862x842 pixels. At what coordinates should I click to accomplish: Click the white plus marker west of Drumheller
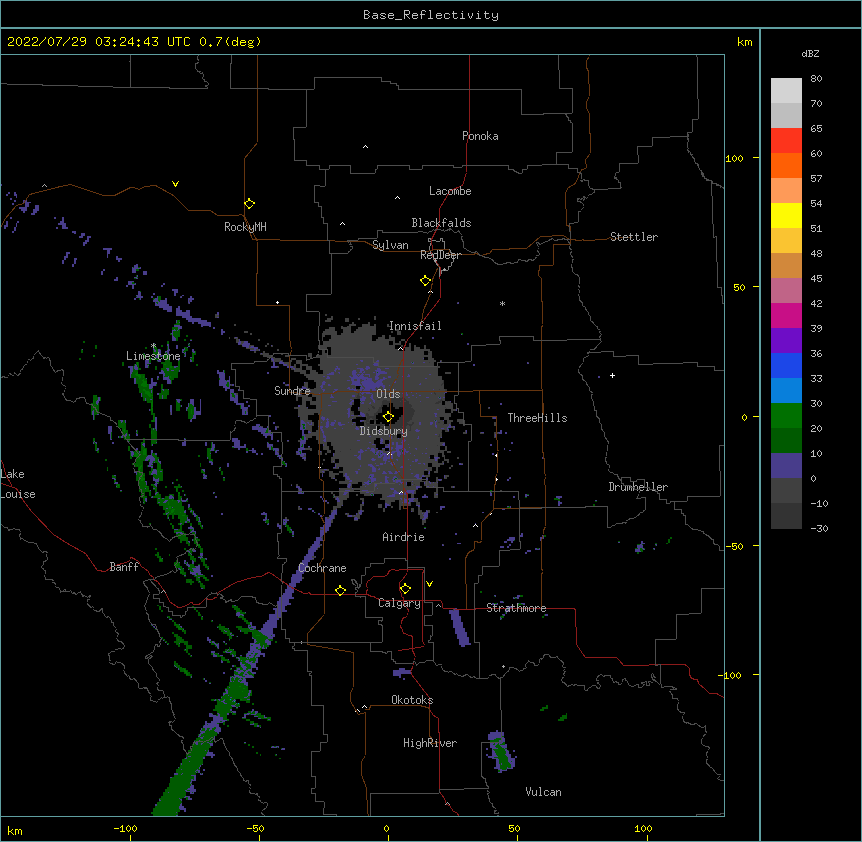click(612, 375)
